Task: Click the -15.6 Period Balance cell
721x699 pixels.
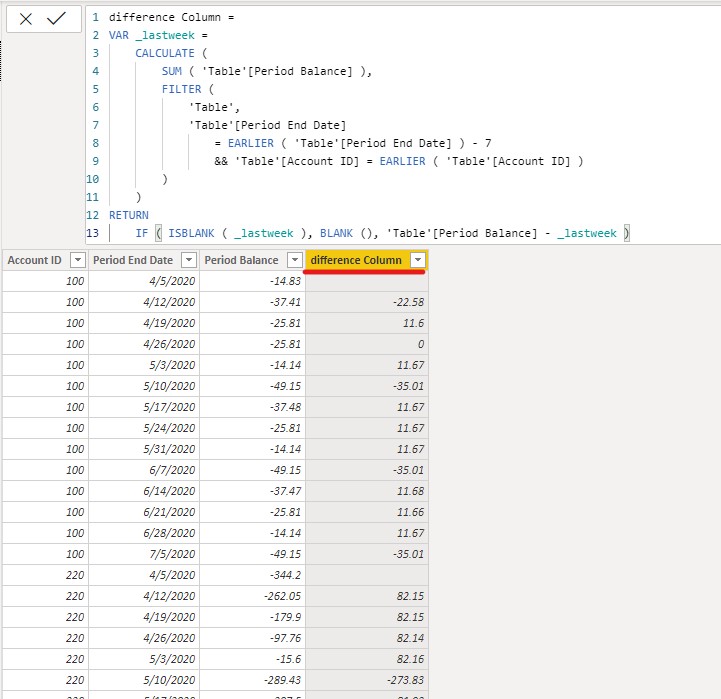Action: pyautogui.click(x=252, y=659)
